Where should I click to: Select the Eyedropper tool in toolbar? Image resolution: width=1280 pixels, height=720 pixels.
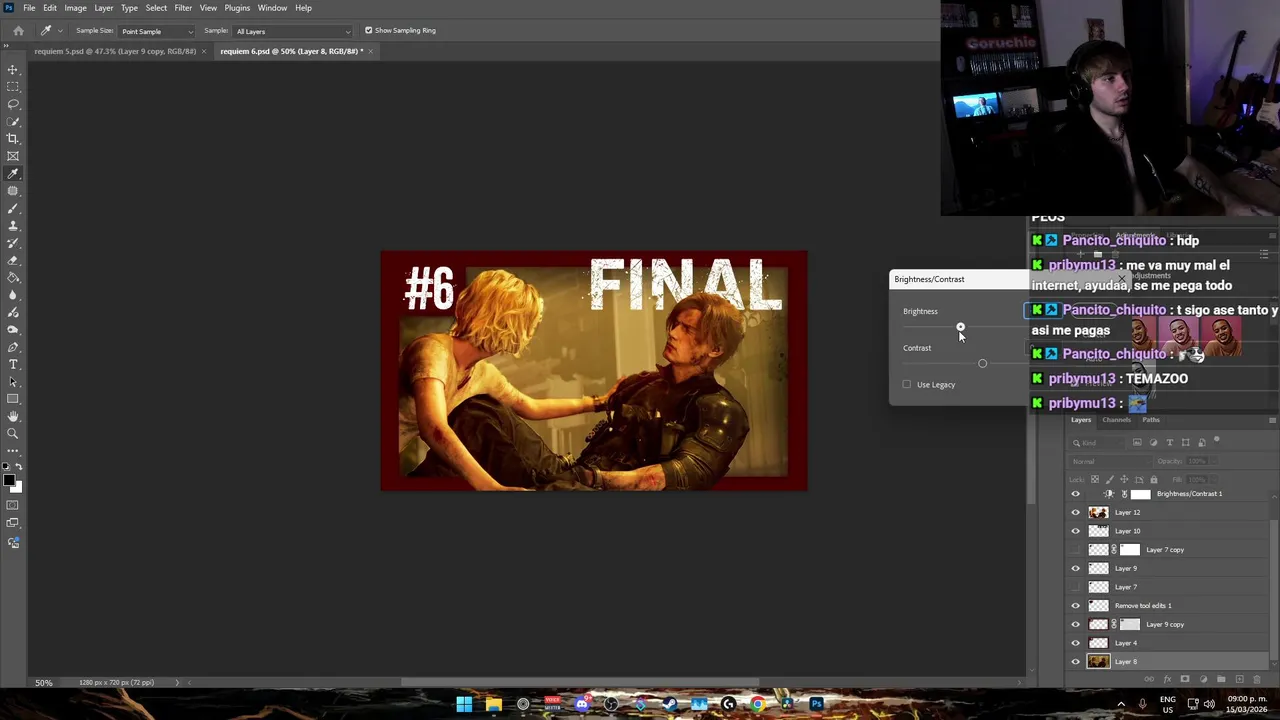[13, 173]
